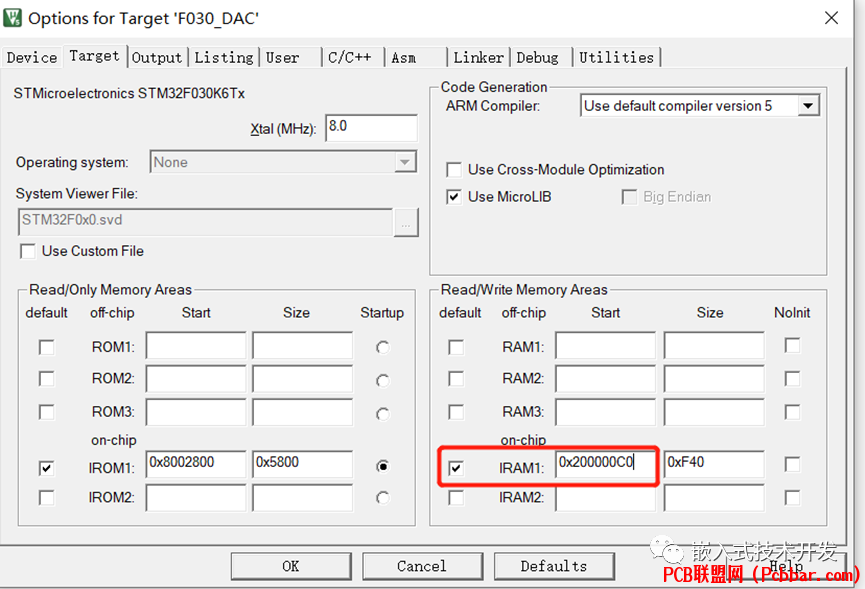Click the RAM3 Size field
Viewport: 865px width, 589px height.
coord(714,411)
